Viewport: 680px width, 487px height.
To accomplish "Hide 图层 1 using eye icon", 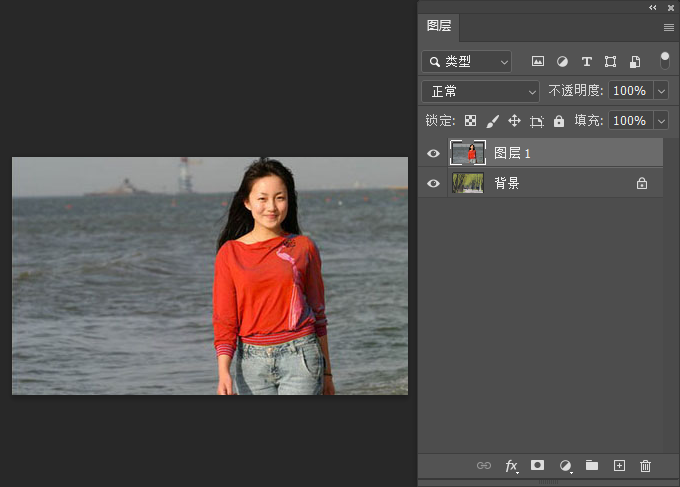I will click(x=433, y=153).
